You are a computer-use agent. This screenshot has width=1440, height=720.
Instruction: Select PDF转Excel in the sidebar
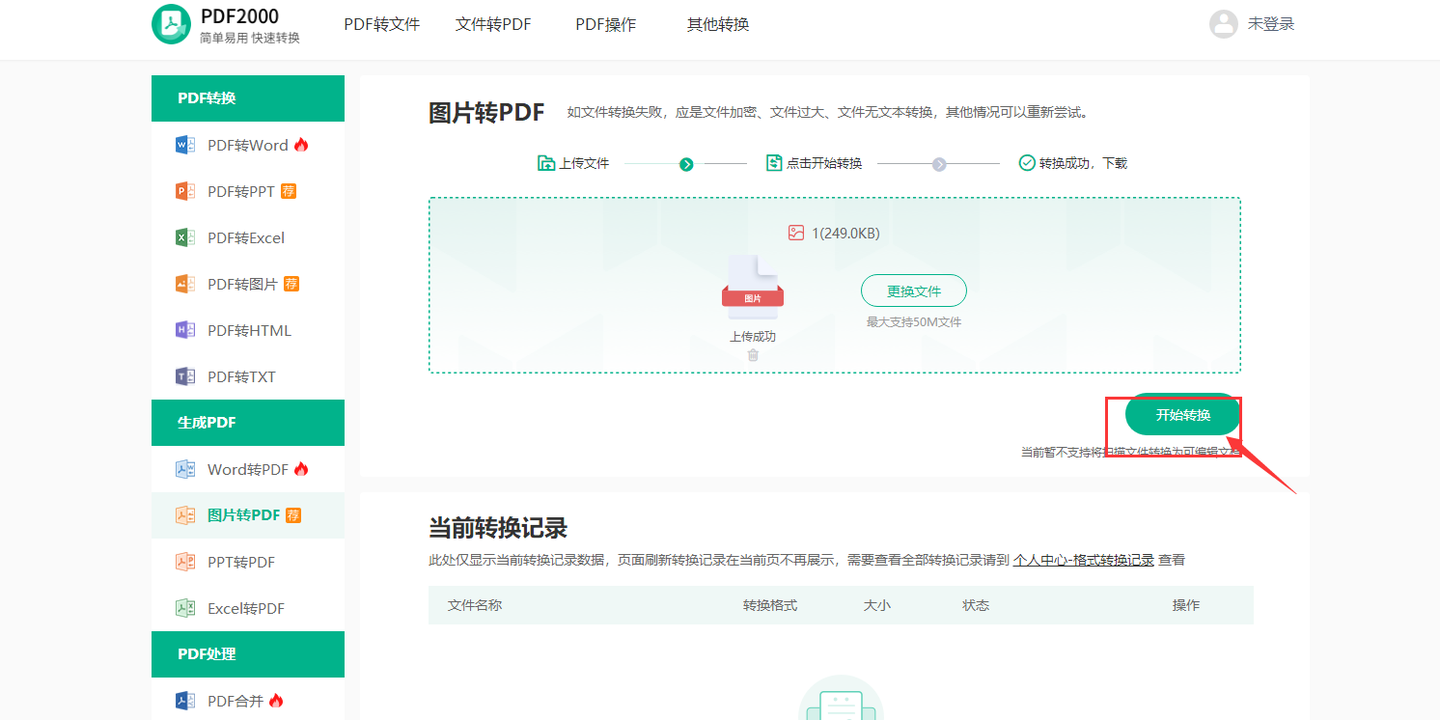coord(248,238)
